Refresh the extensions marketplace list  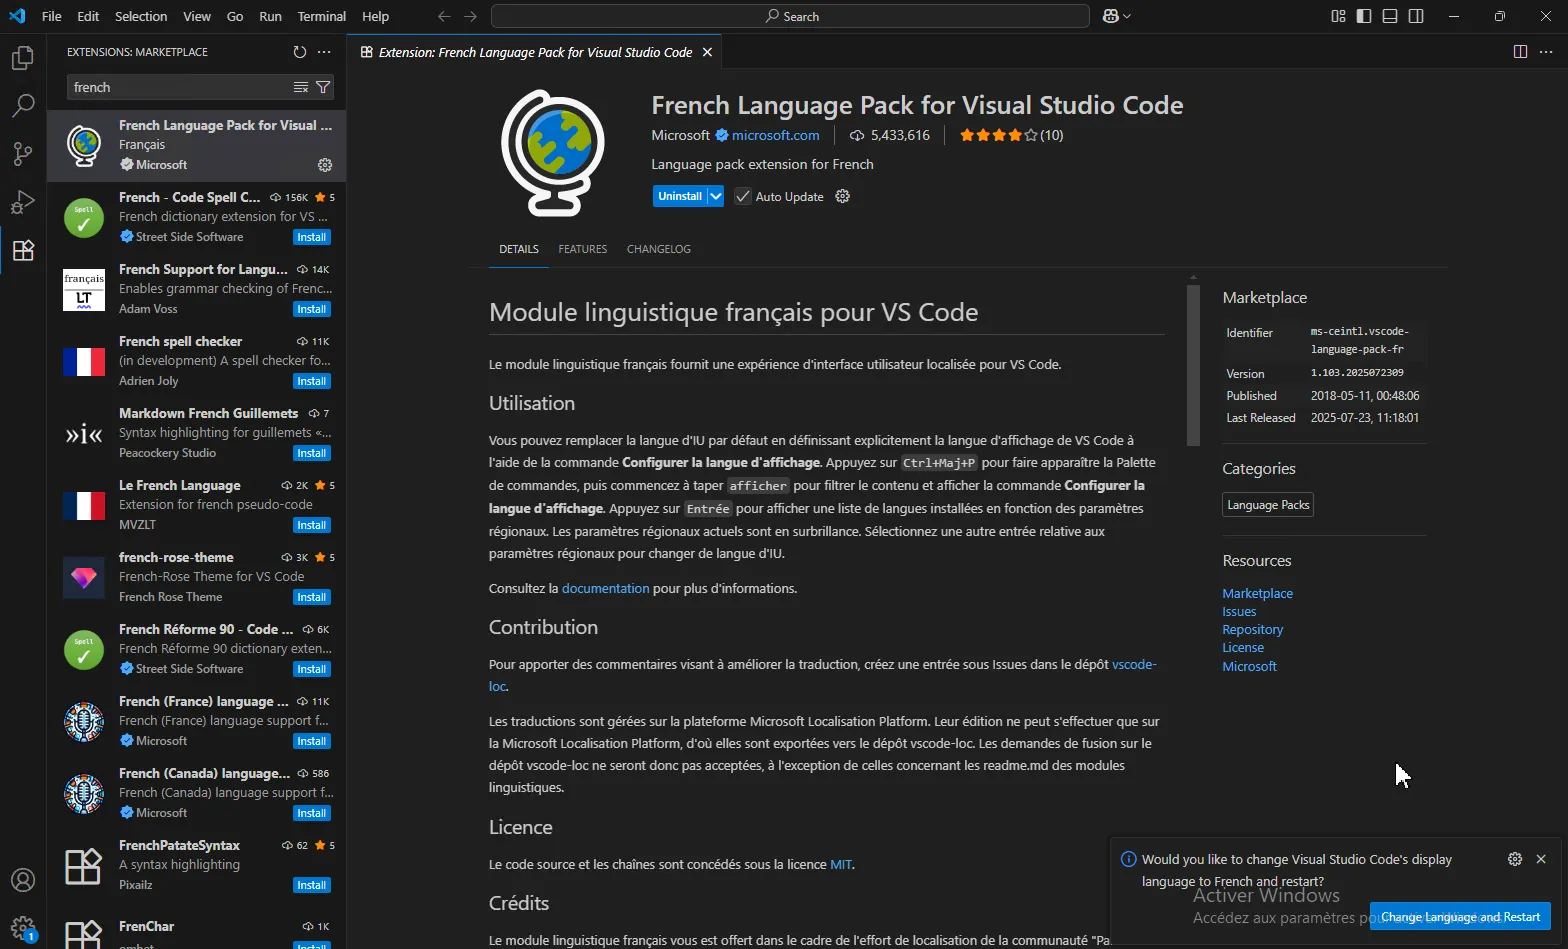(x=299, y=52)
